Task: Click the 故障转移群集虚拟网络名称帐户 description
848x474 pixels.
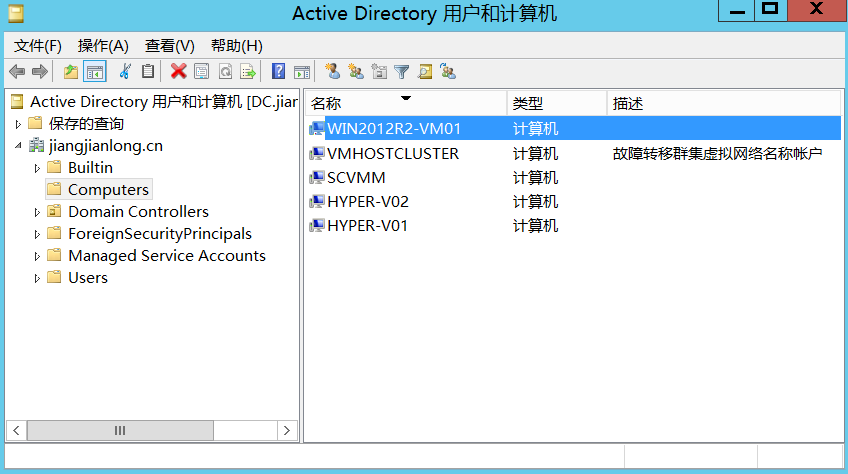Action: [717, 154]
